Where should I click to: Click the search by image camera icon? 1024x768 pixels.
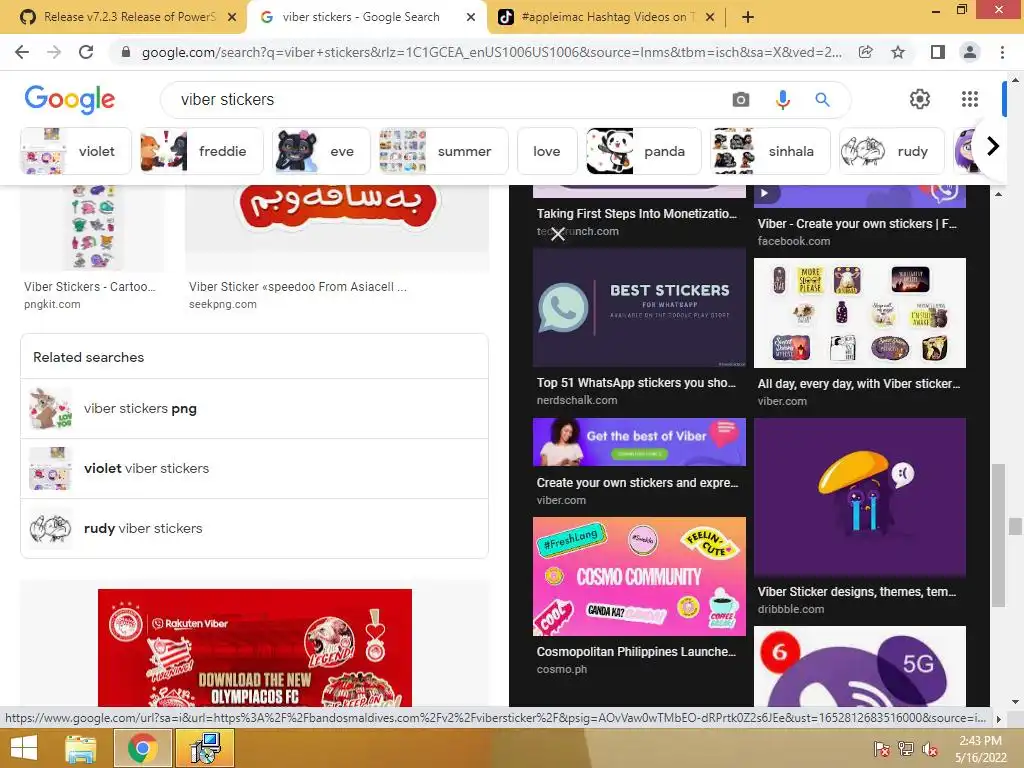click(741, 99)
